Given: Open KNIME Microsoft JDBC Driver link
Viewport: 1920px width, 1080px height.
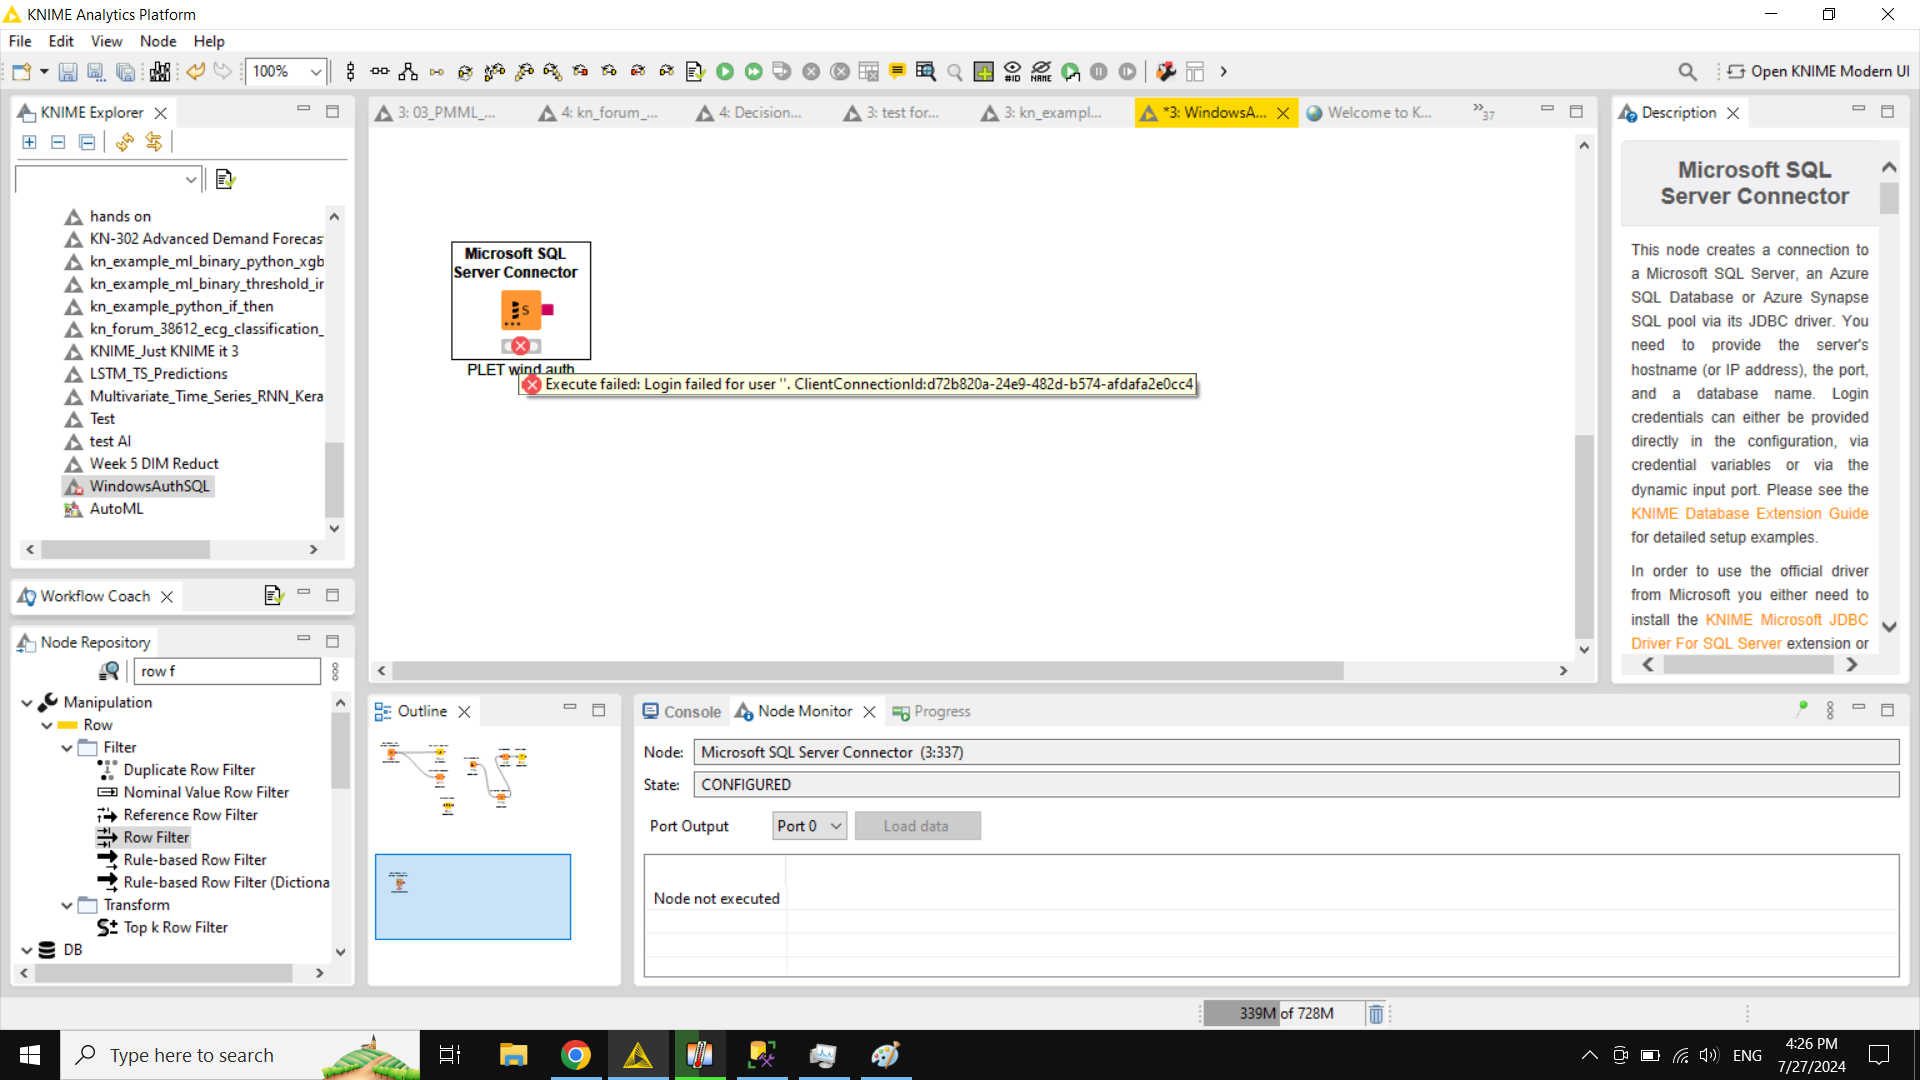Looking at the screenshot, I should point(1749,632).
